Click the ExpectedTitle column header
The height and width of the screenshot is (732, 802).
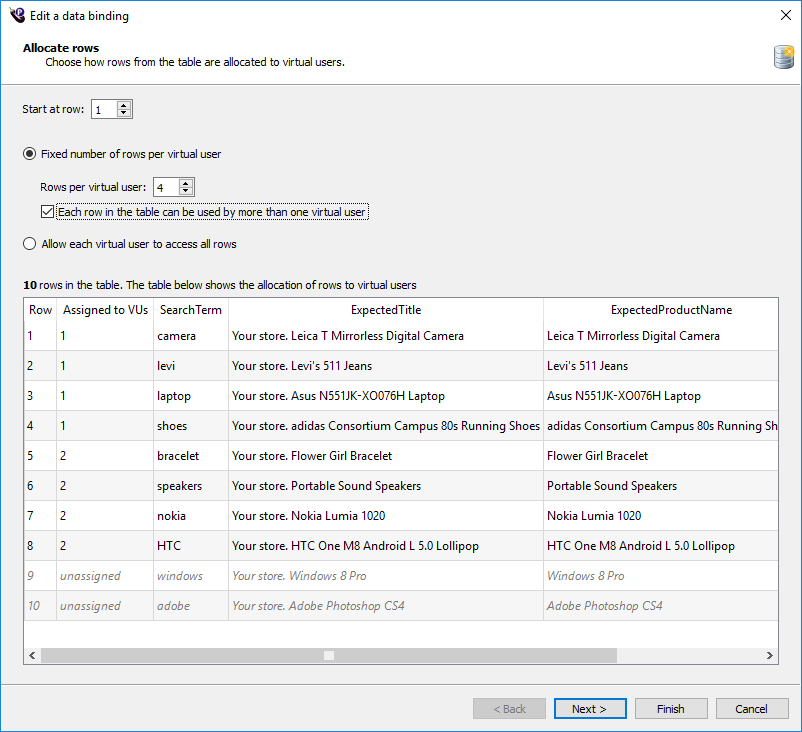click(386, 310)
